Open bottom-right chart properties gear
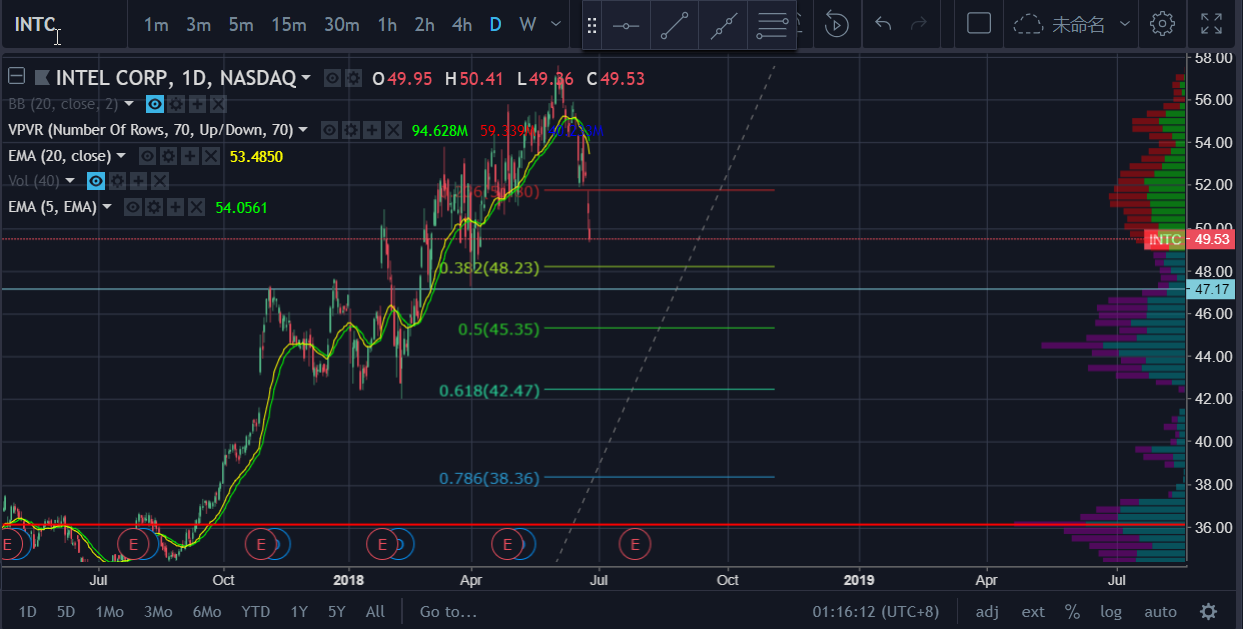 [1208, 611]
